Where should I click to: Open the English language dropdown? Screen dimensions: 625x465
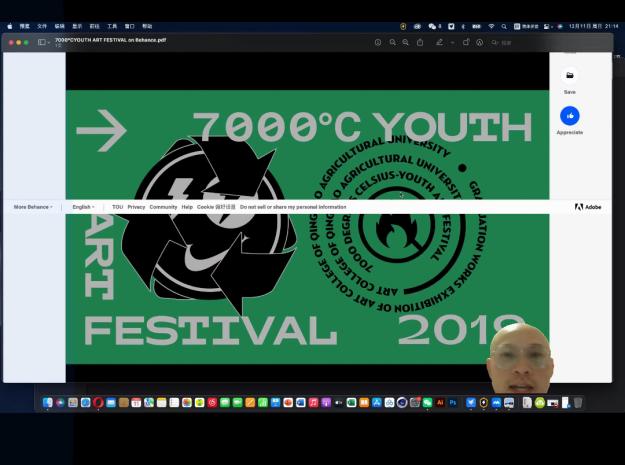coord(83,207)
